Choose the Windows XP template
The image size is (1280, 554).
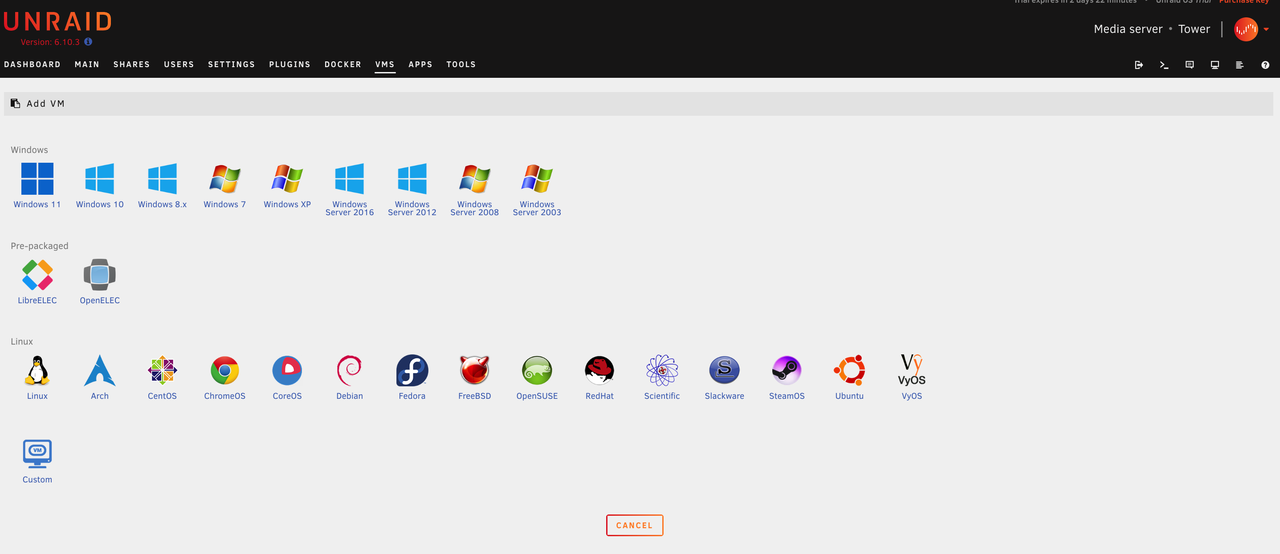[x=287, y=185]
